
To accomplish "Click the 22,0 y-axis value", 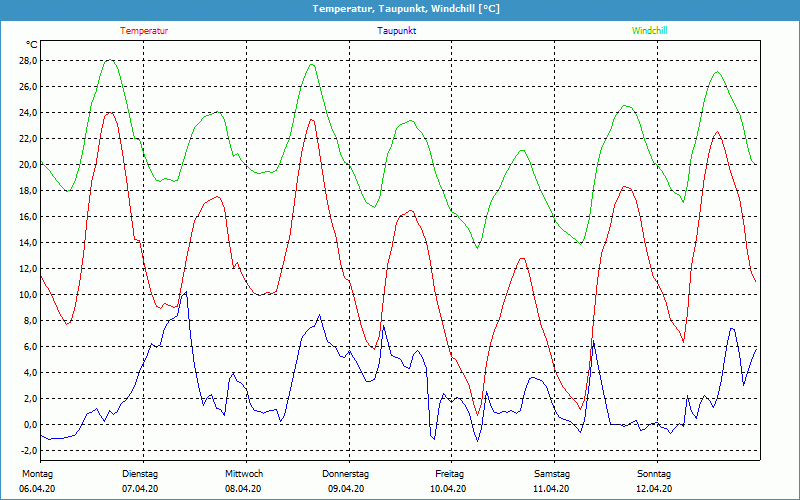I will (27, 139).
